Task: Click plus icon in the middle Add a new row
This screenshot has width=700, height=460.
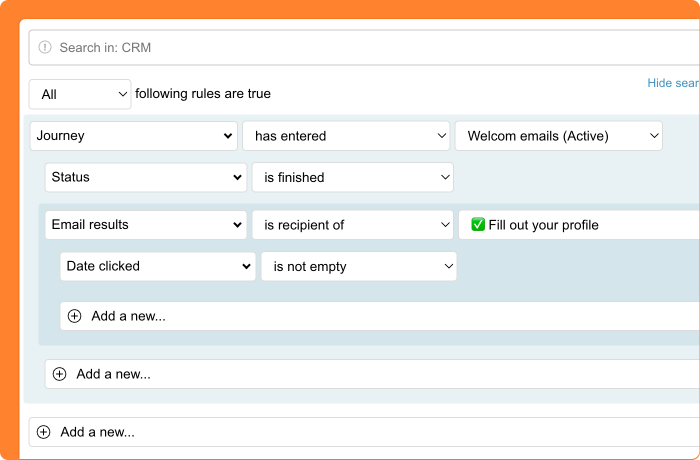Action: point(59,374)
